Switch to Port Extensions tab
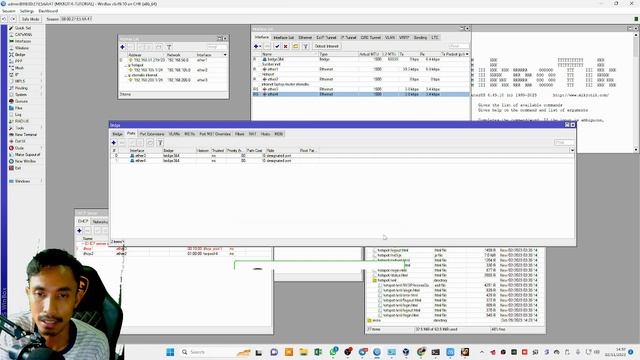The image size is (640, 360). (152, 134)
